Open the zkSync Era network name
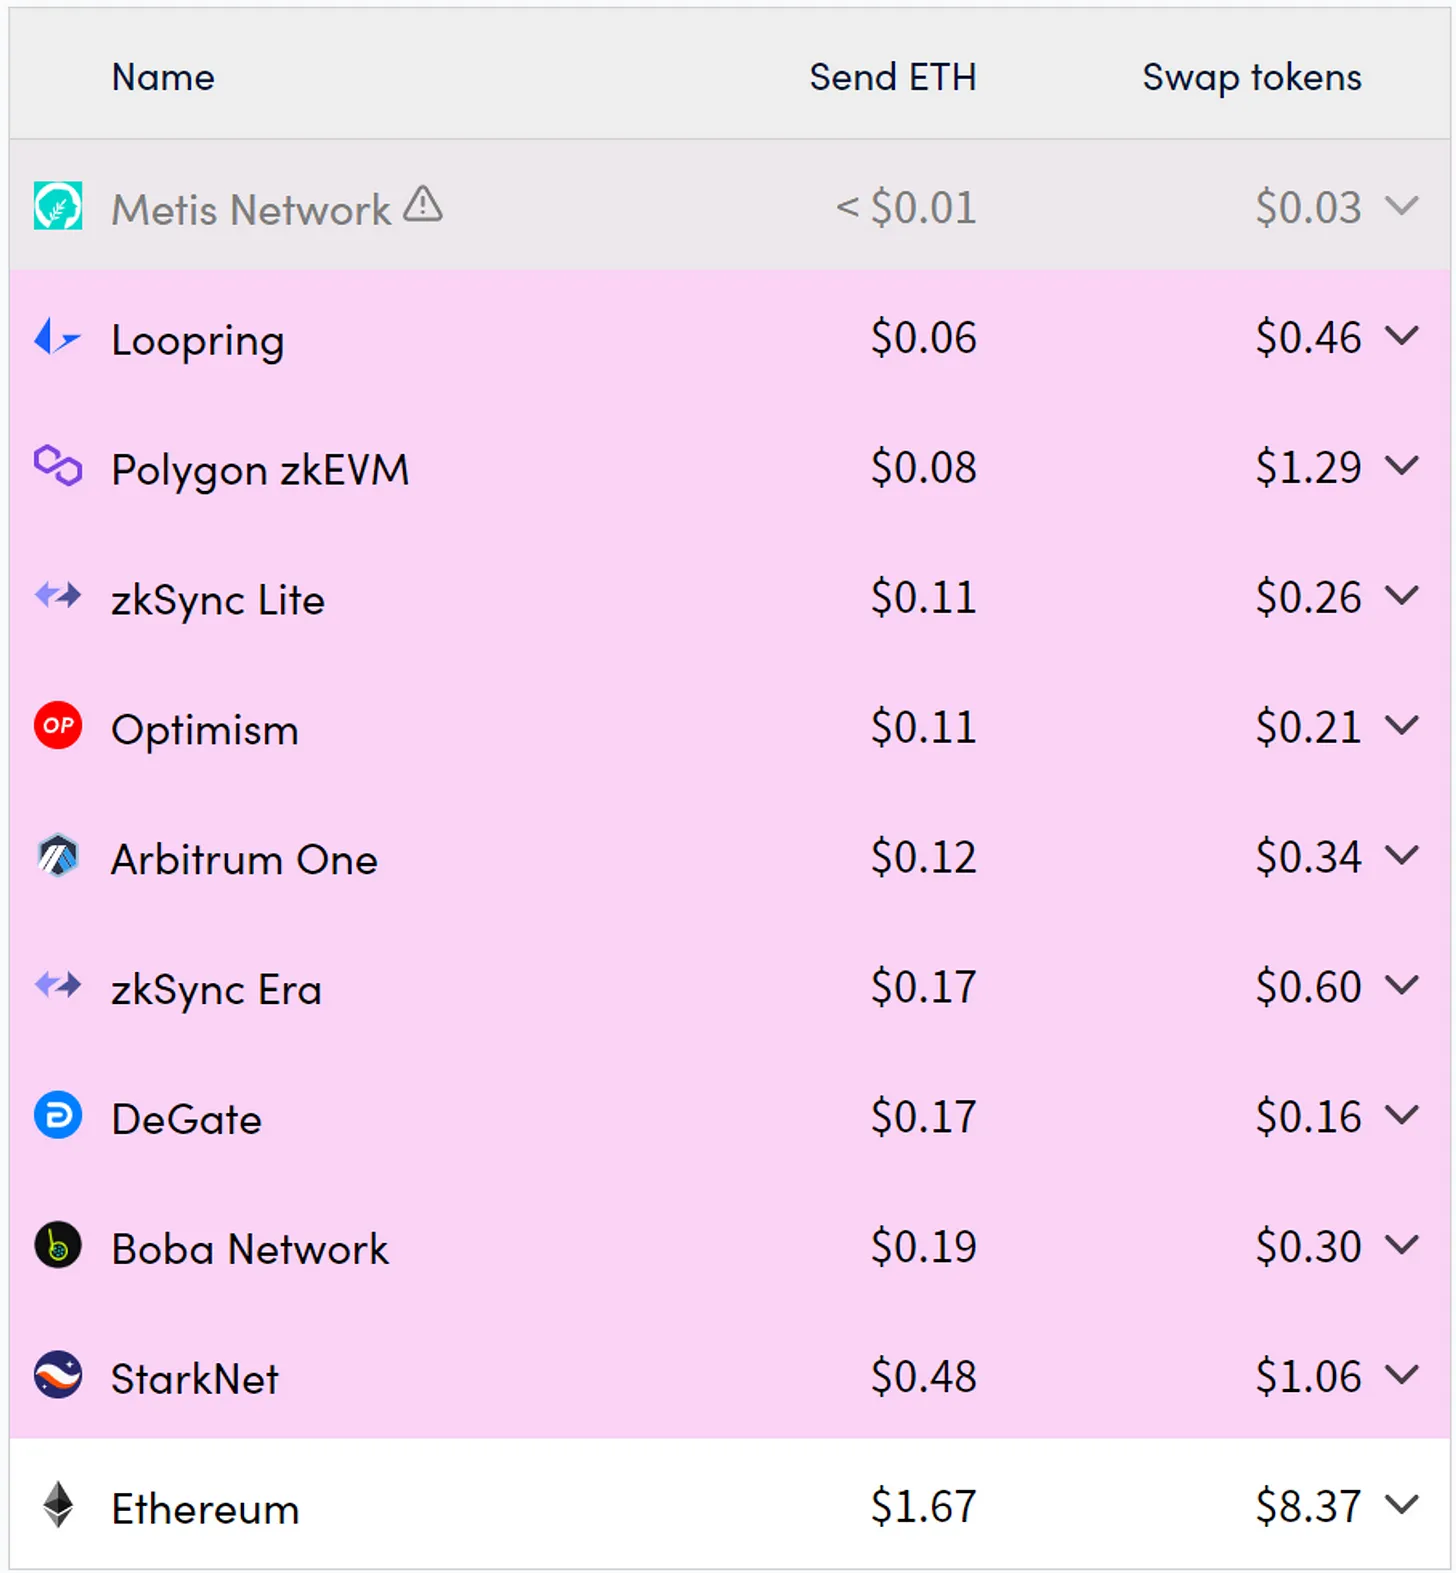The image size is (1456, 1573). tap(216, 989)
